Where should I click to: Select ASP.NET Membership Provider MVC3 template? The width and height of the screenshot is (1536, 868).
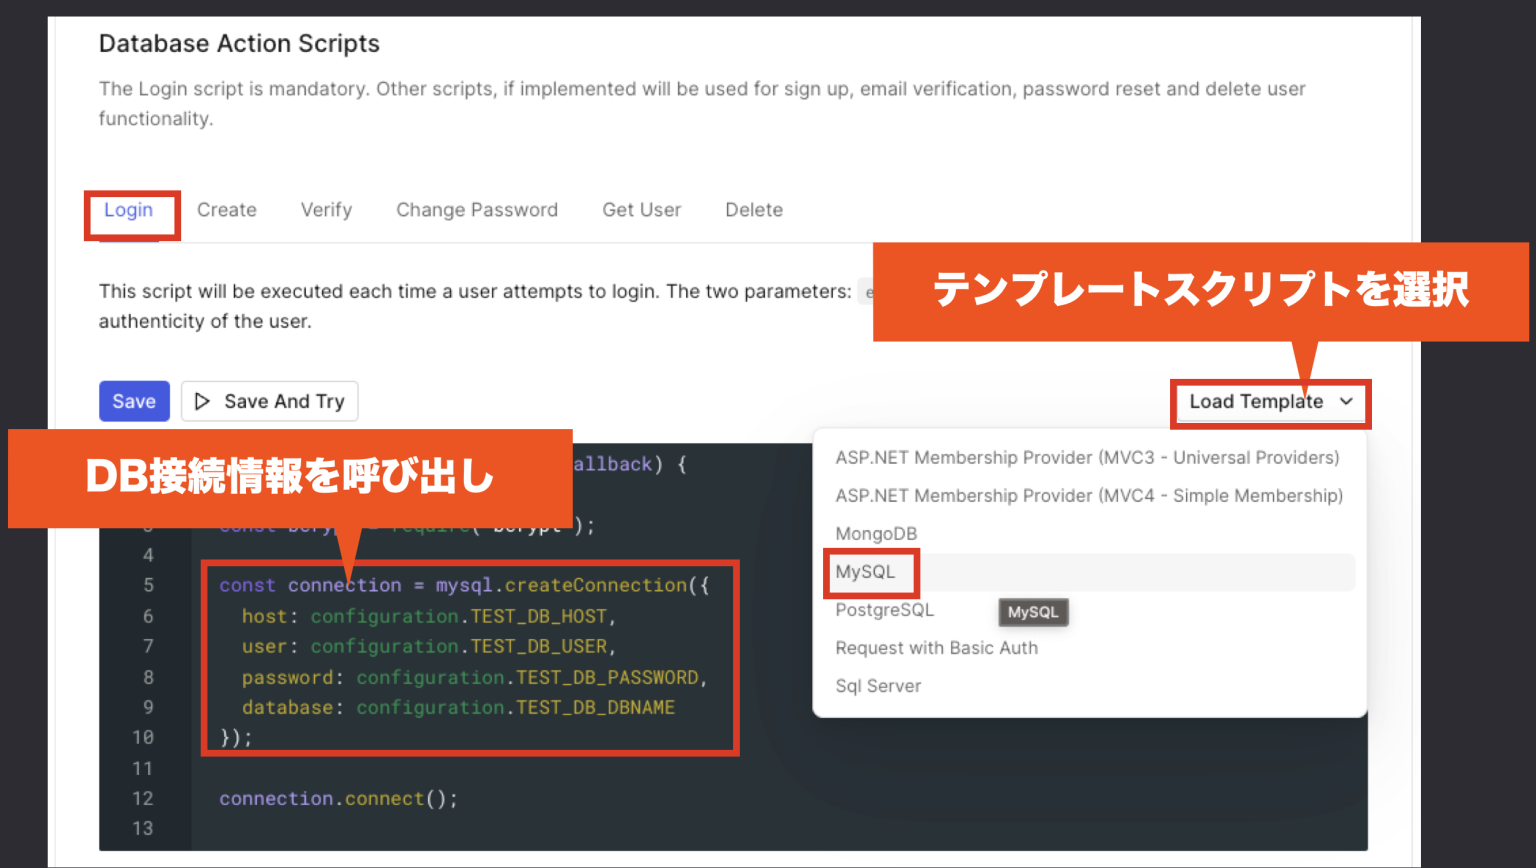pyautogui.click(x=1087, y=457)
